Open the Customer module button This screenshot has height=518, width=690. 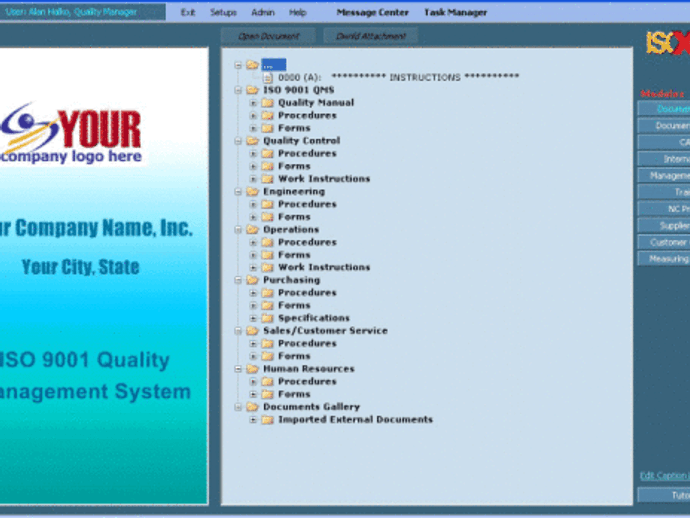[x=664, y=242]
